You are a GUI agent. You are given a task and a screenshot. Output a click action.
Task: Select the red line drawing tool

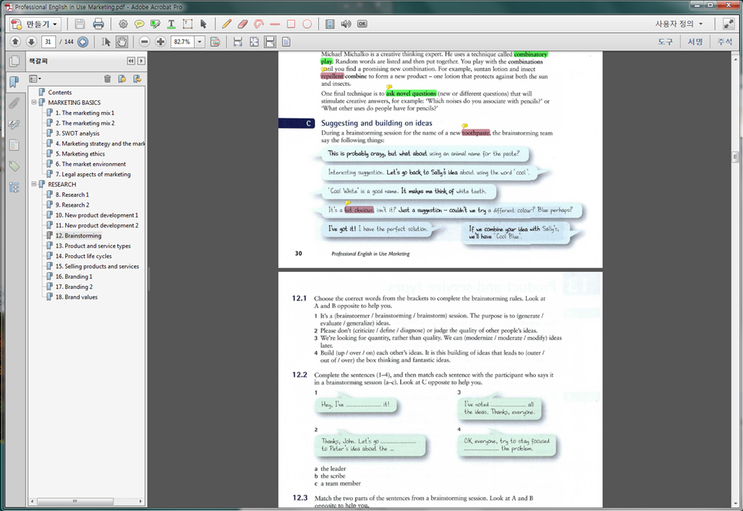coord(275,24)
